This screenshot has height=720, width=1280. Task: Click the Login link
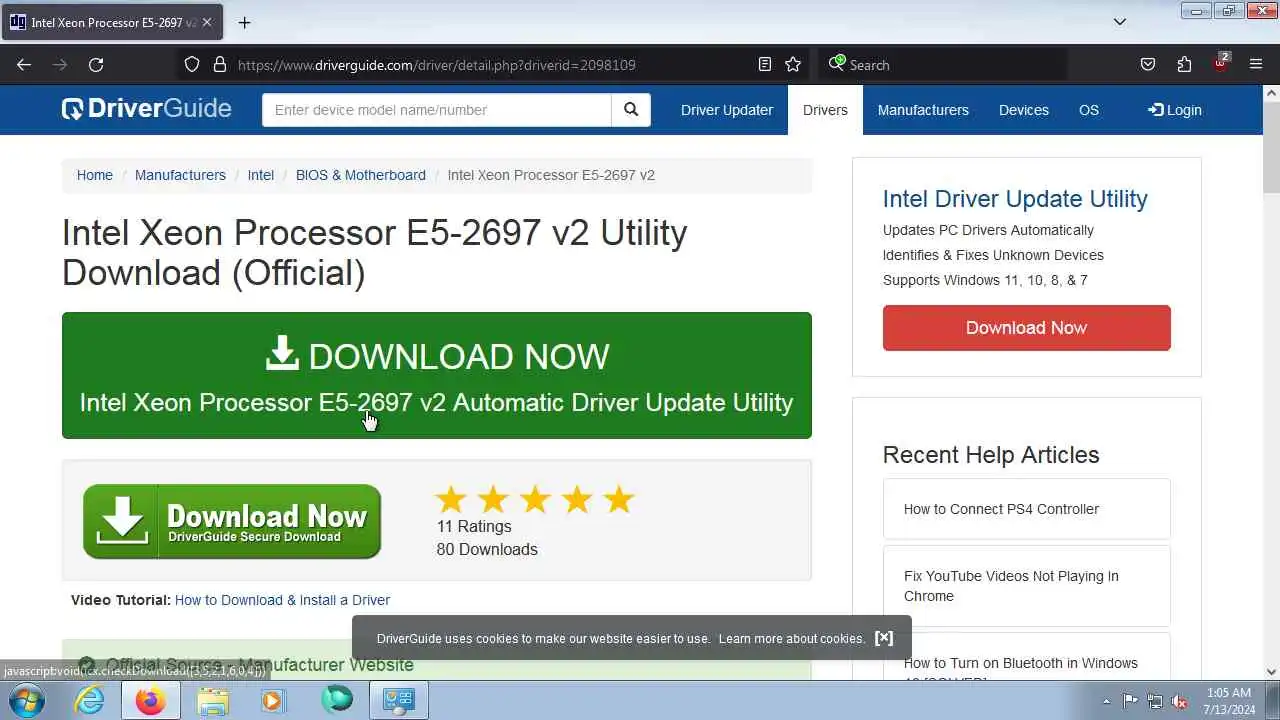coord(1175,110)
